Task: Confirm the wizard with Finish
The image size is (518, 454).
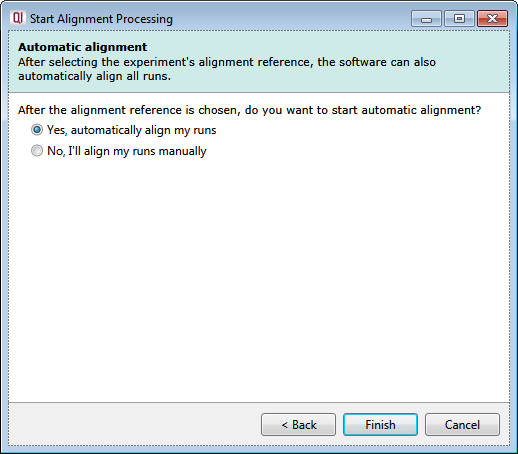Action: (x=380, y=425)
